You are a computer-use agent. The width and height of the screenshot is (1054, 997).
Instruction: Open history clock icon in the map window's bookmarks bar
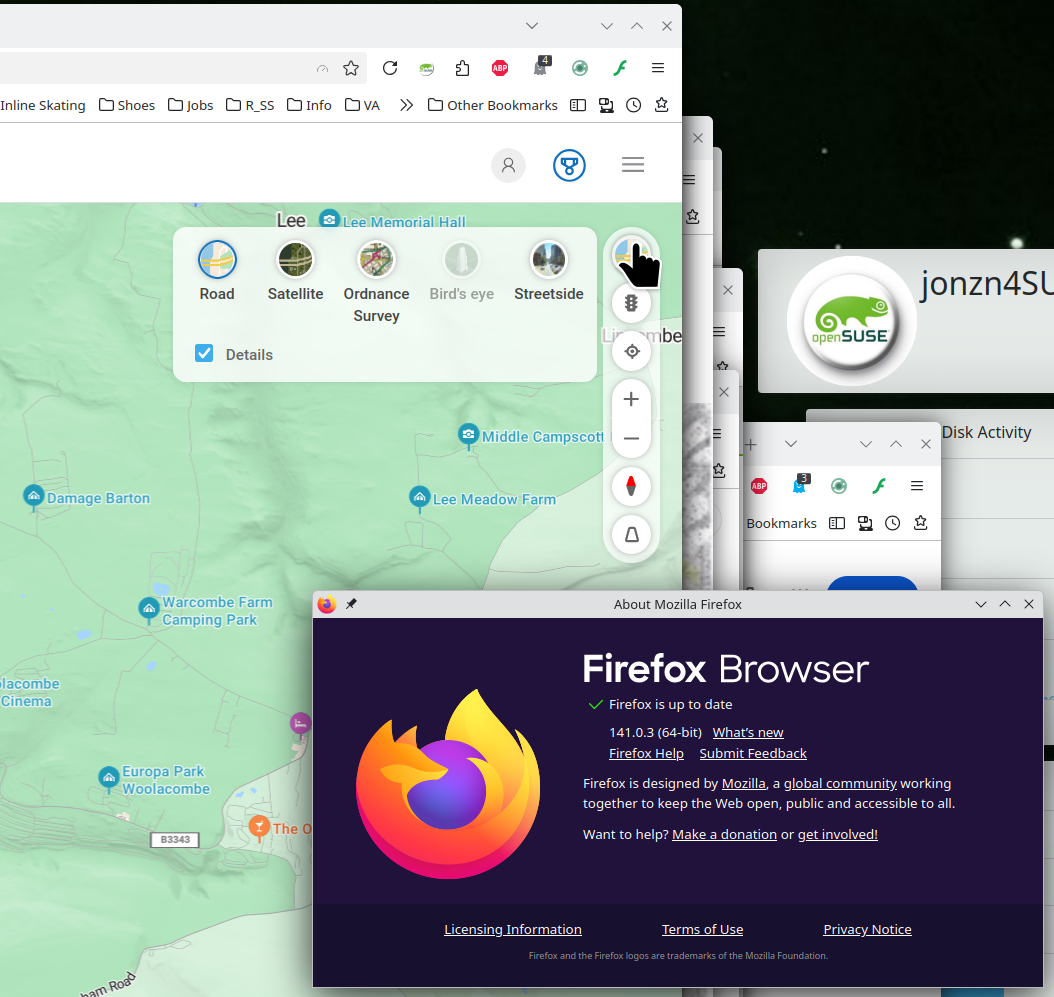[633, 105]
